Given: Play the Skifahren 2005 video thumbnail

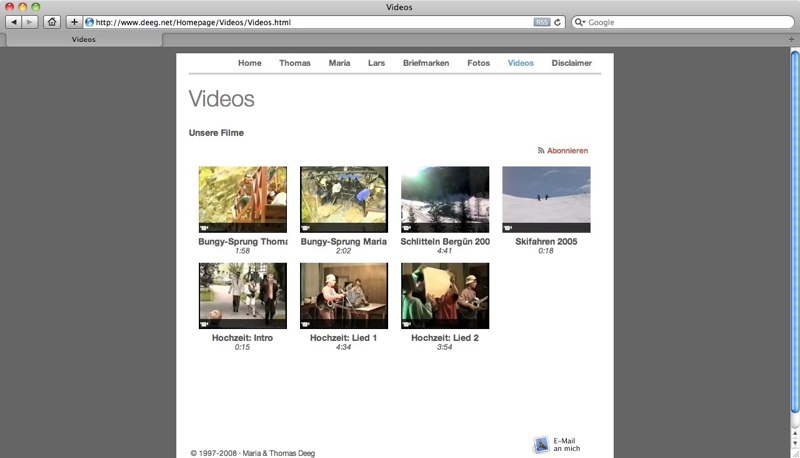Looking at the screenshot, I should (x=546, y=199).
